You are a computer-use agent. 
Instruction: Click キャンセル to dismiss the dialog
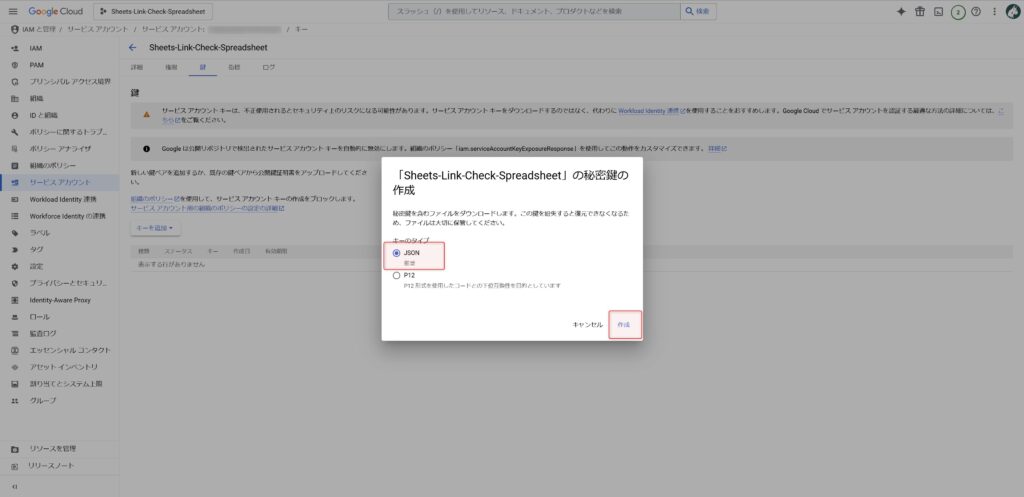pyautogui.click(x=587, y=325)
